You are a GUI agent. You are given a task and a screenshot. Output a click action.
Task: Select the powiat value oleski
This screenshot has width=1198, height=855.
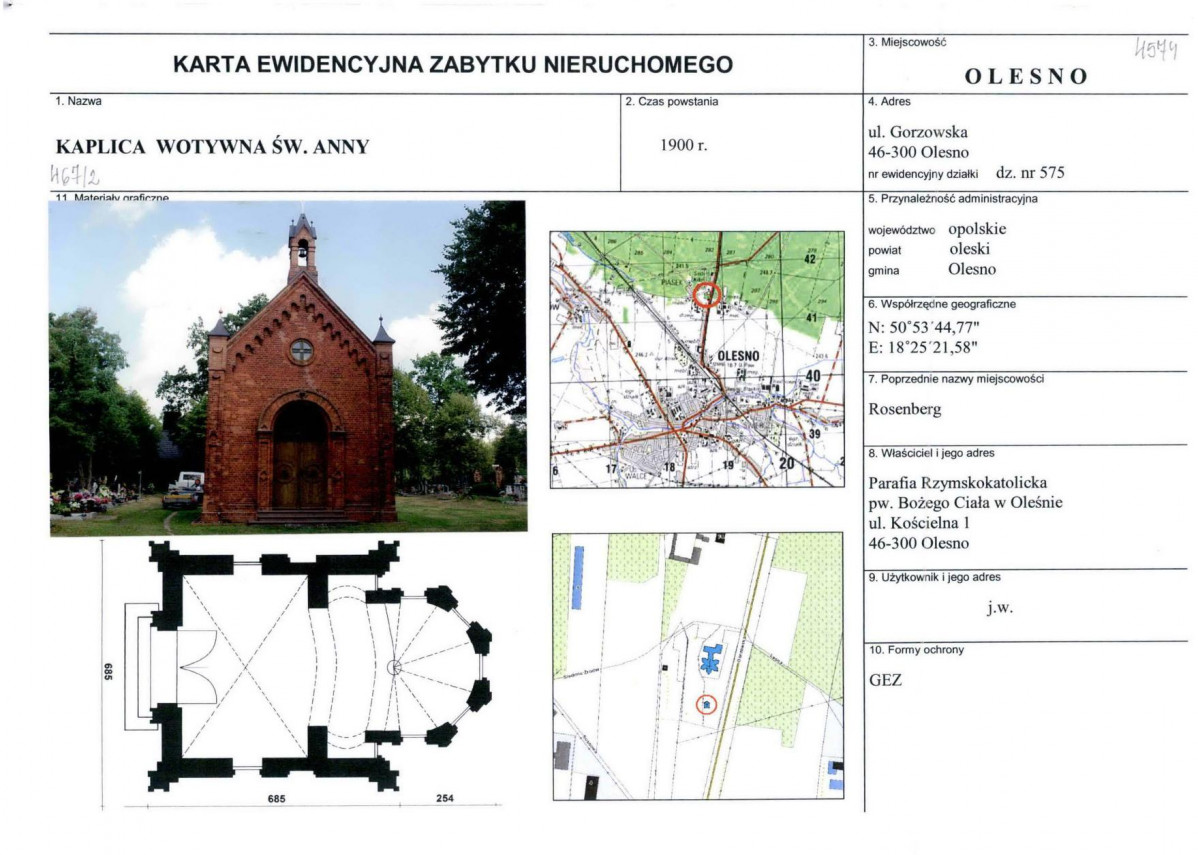tap(970, 248)
